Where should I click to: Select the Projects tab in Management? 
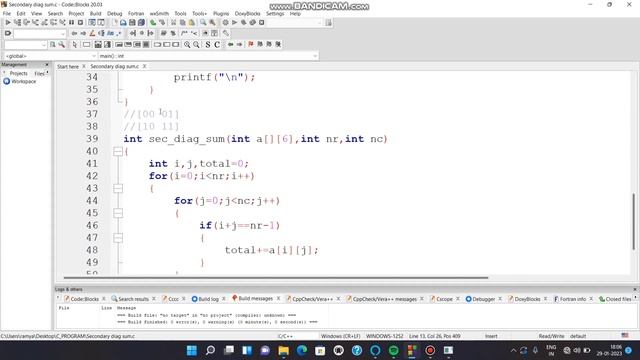18,73
